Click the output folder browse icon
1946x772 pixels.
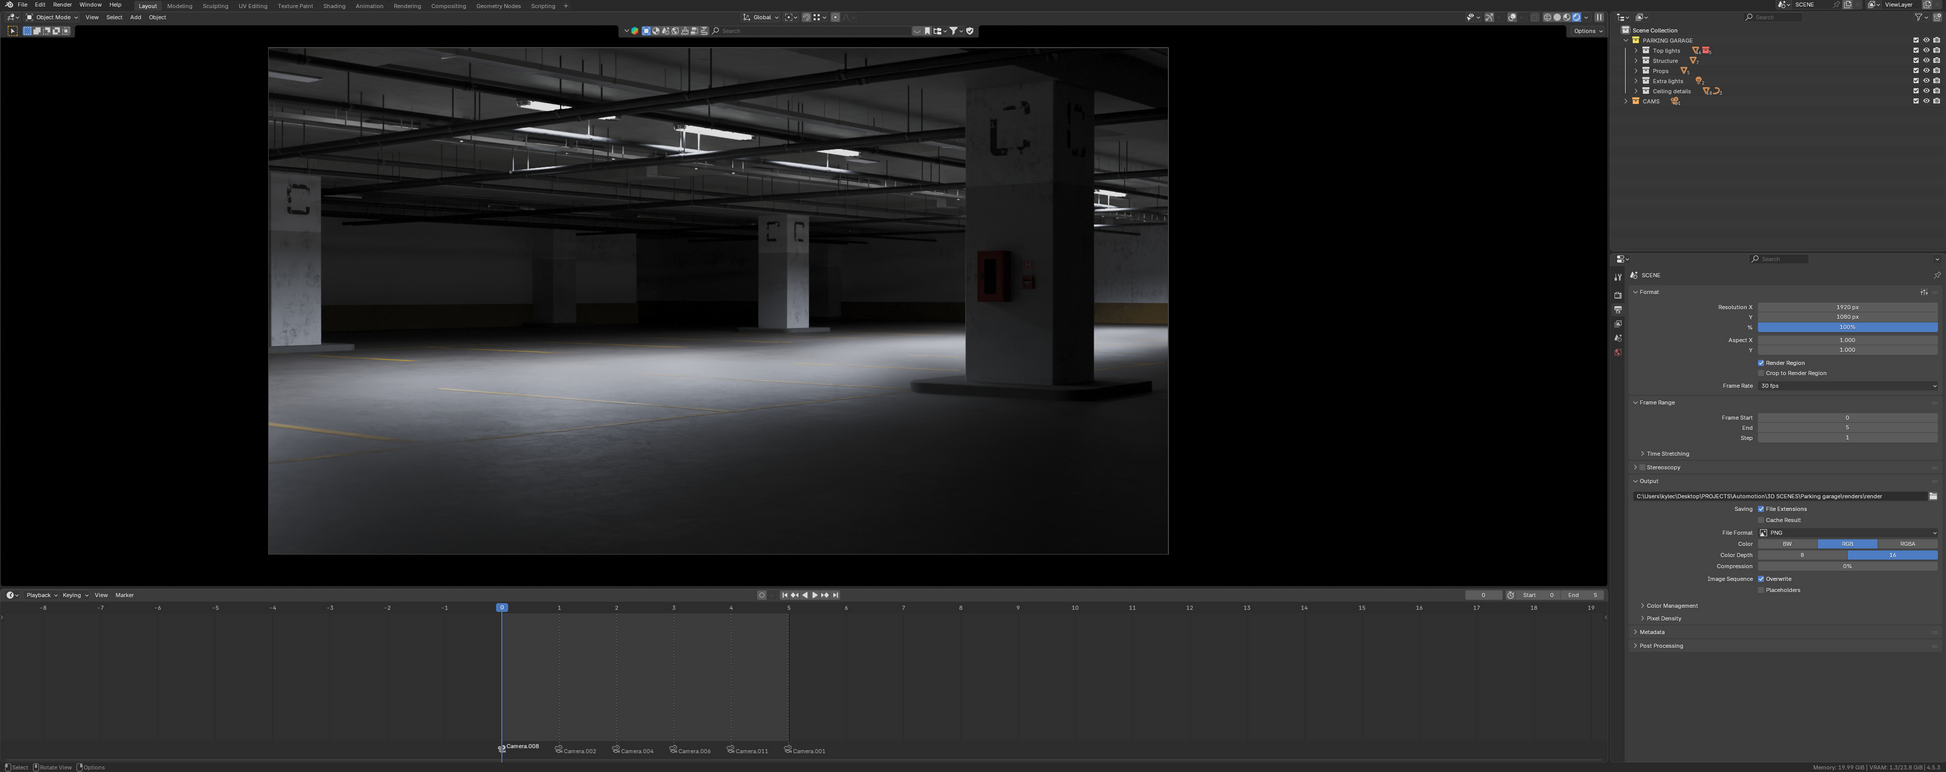point(1933,496)
